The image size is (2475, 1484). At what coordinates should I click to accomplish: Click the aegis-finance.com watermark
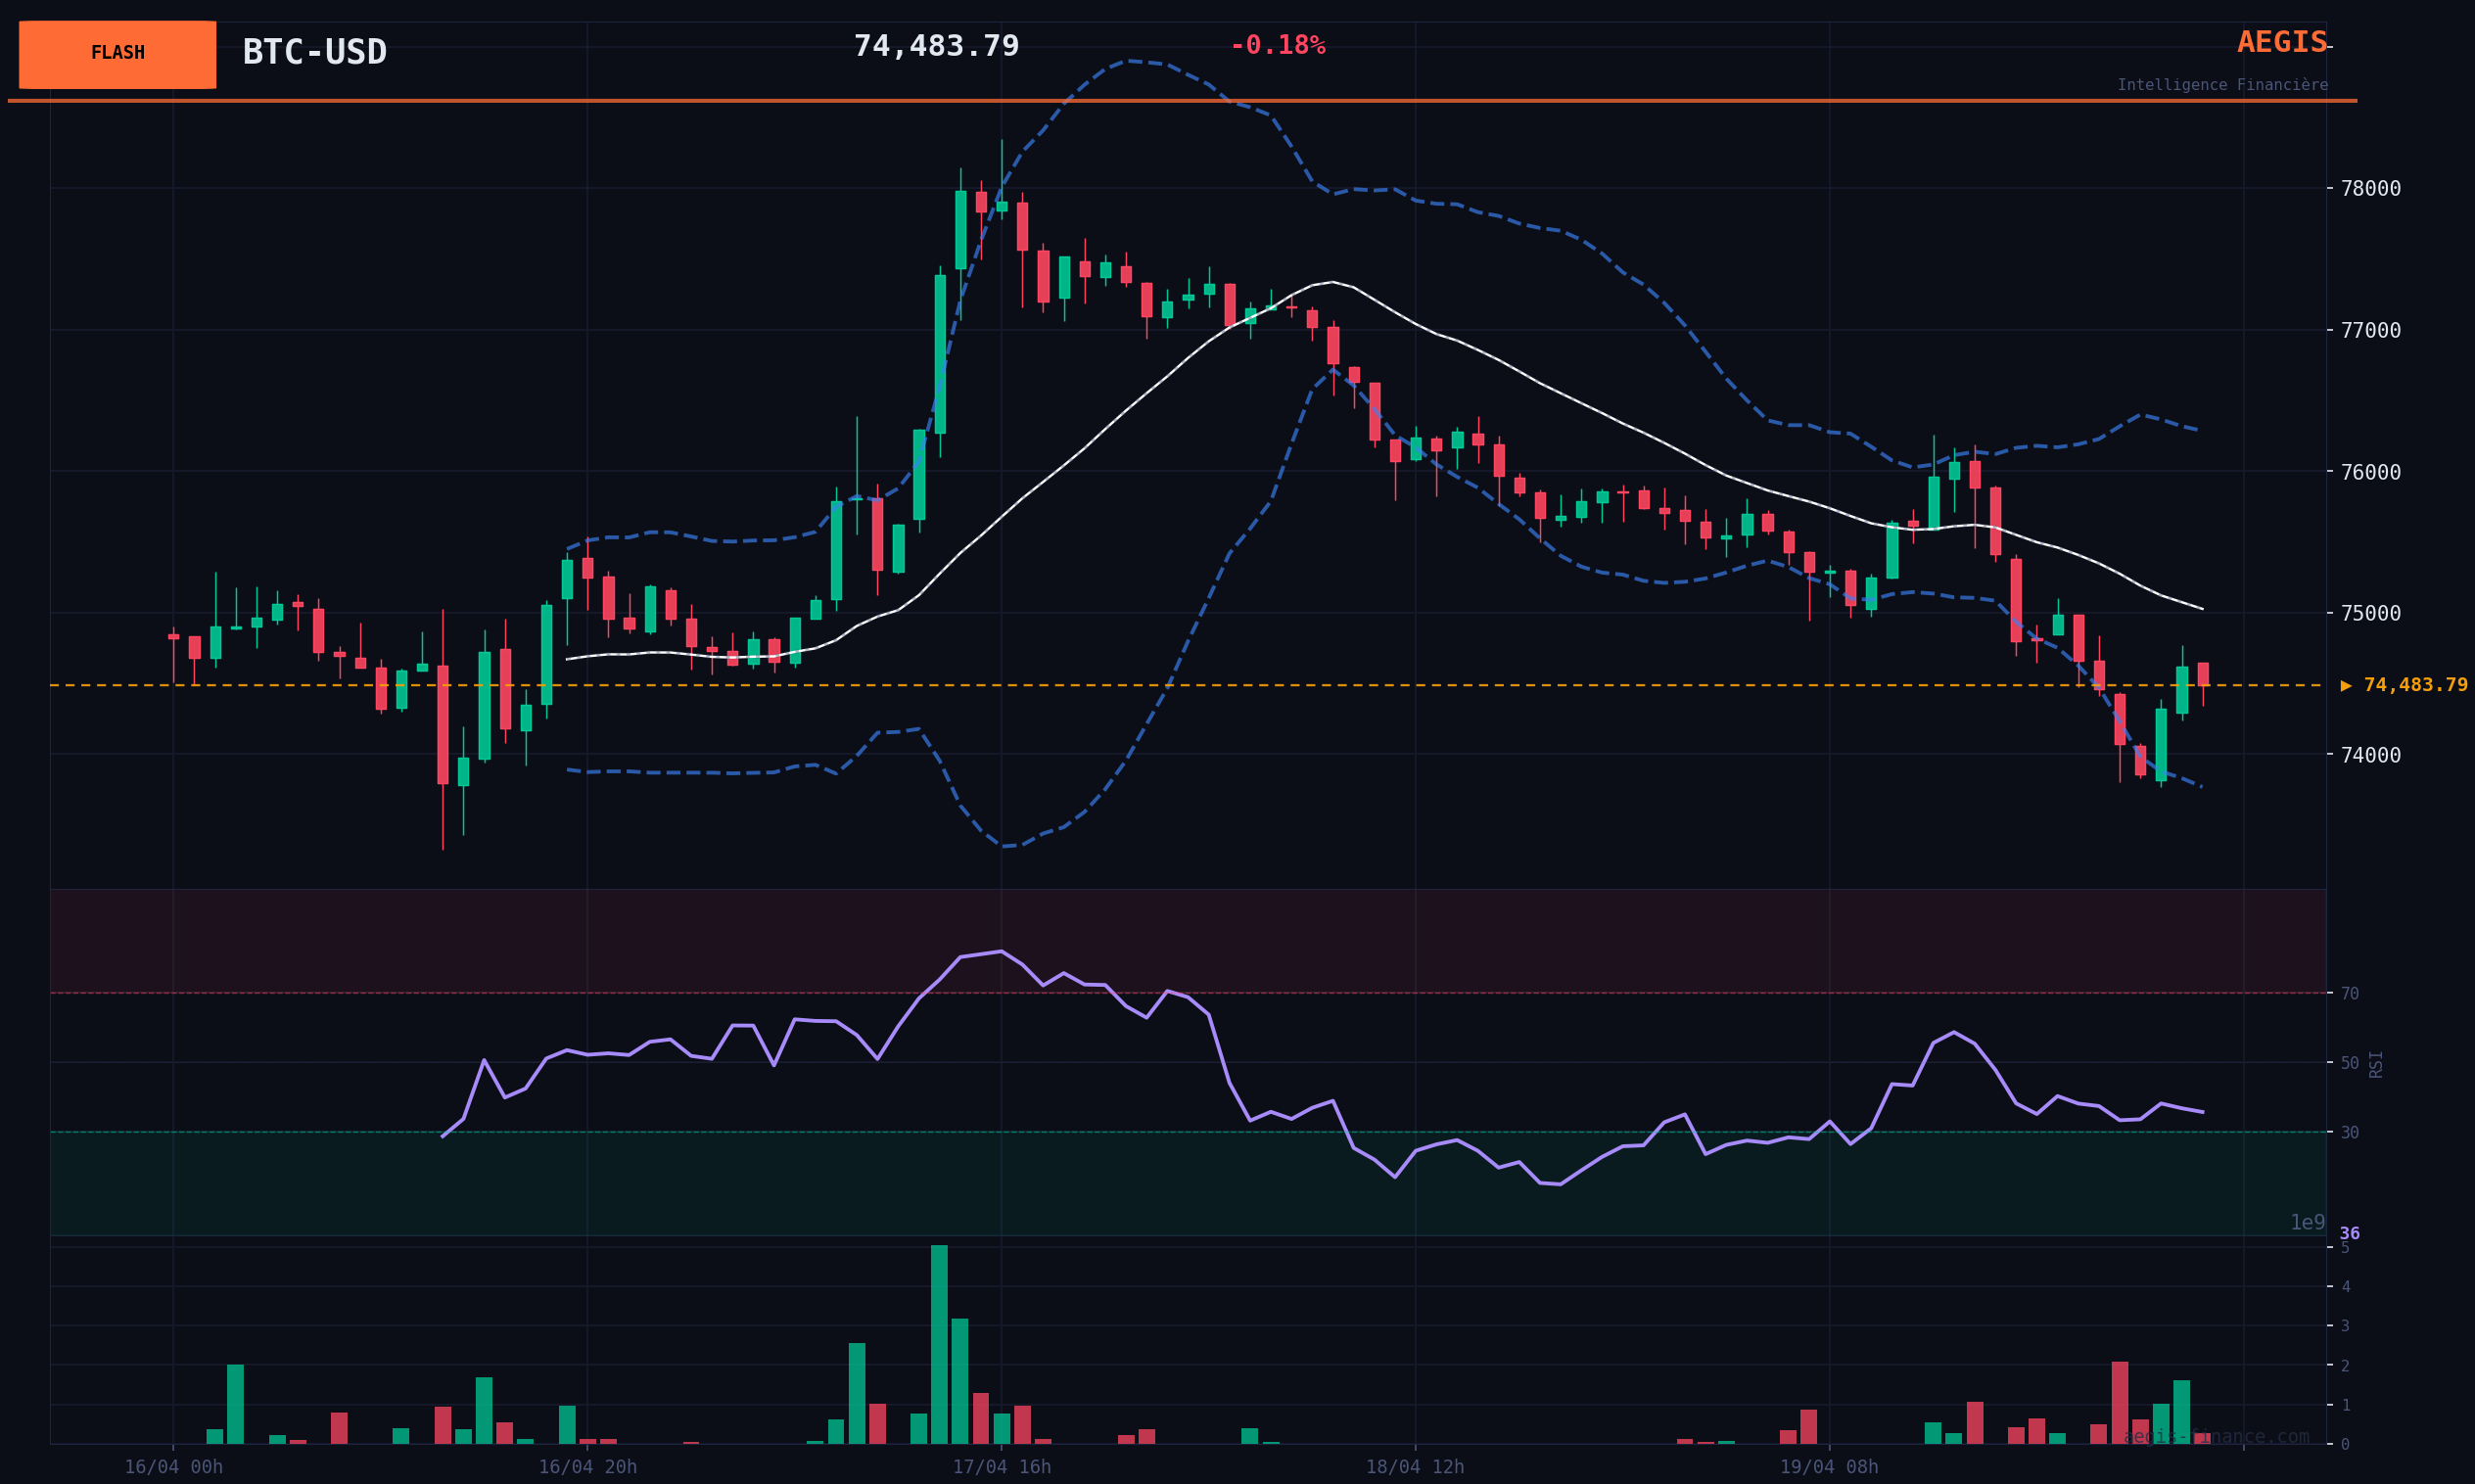point(2215,1437)
